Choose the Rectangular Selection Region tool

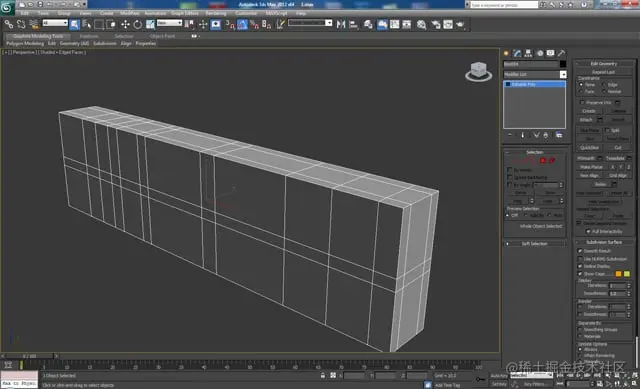click(x=99, y=24)
